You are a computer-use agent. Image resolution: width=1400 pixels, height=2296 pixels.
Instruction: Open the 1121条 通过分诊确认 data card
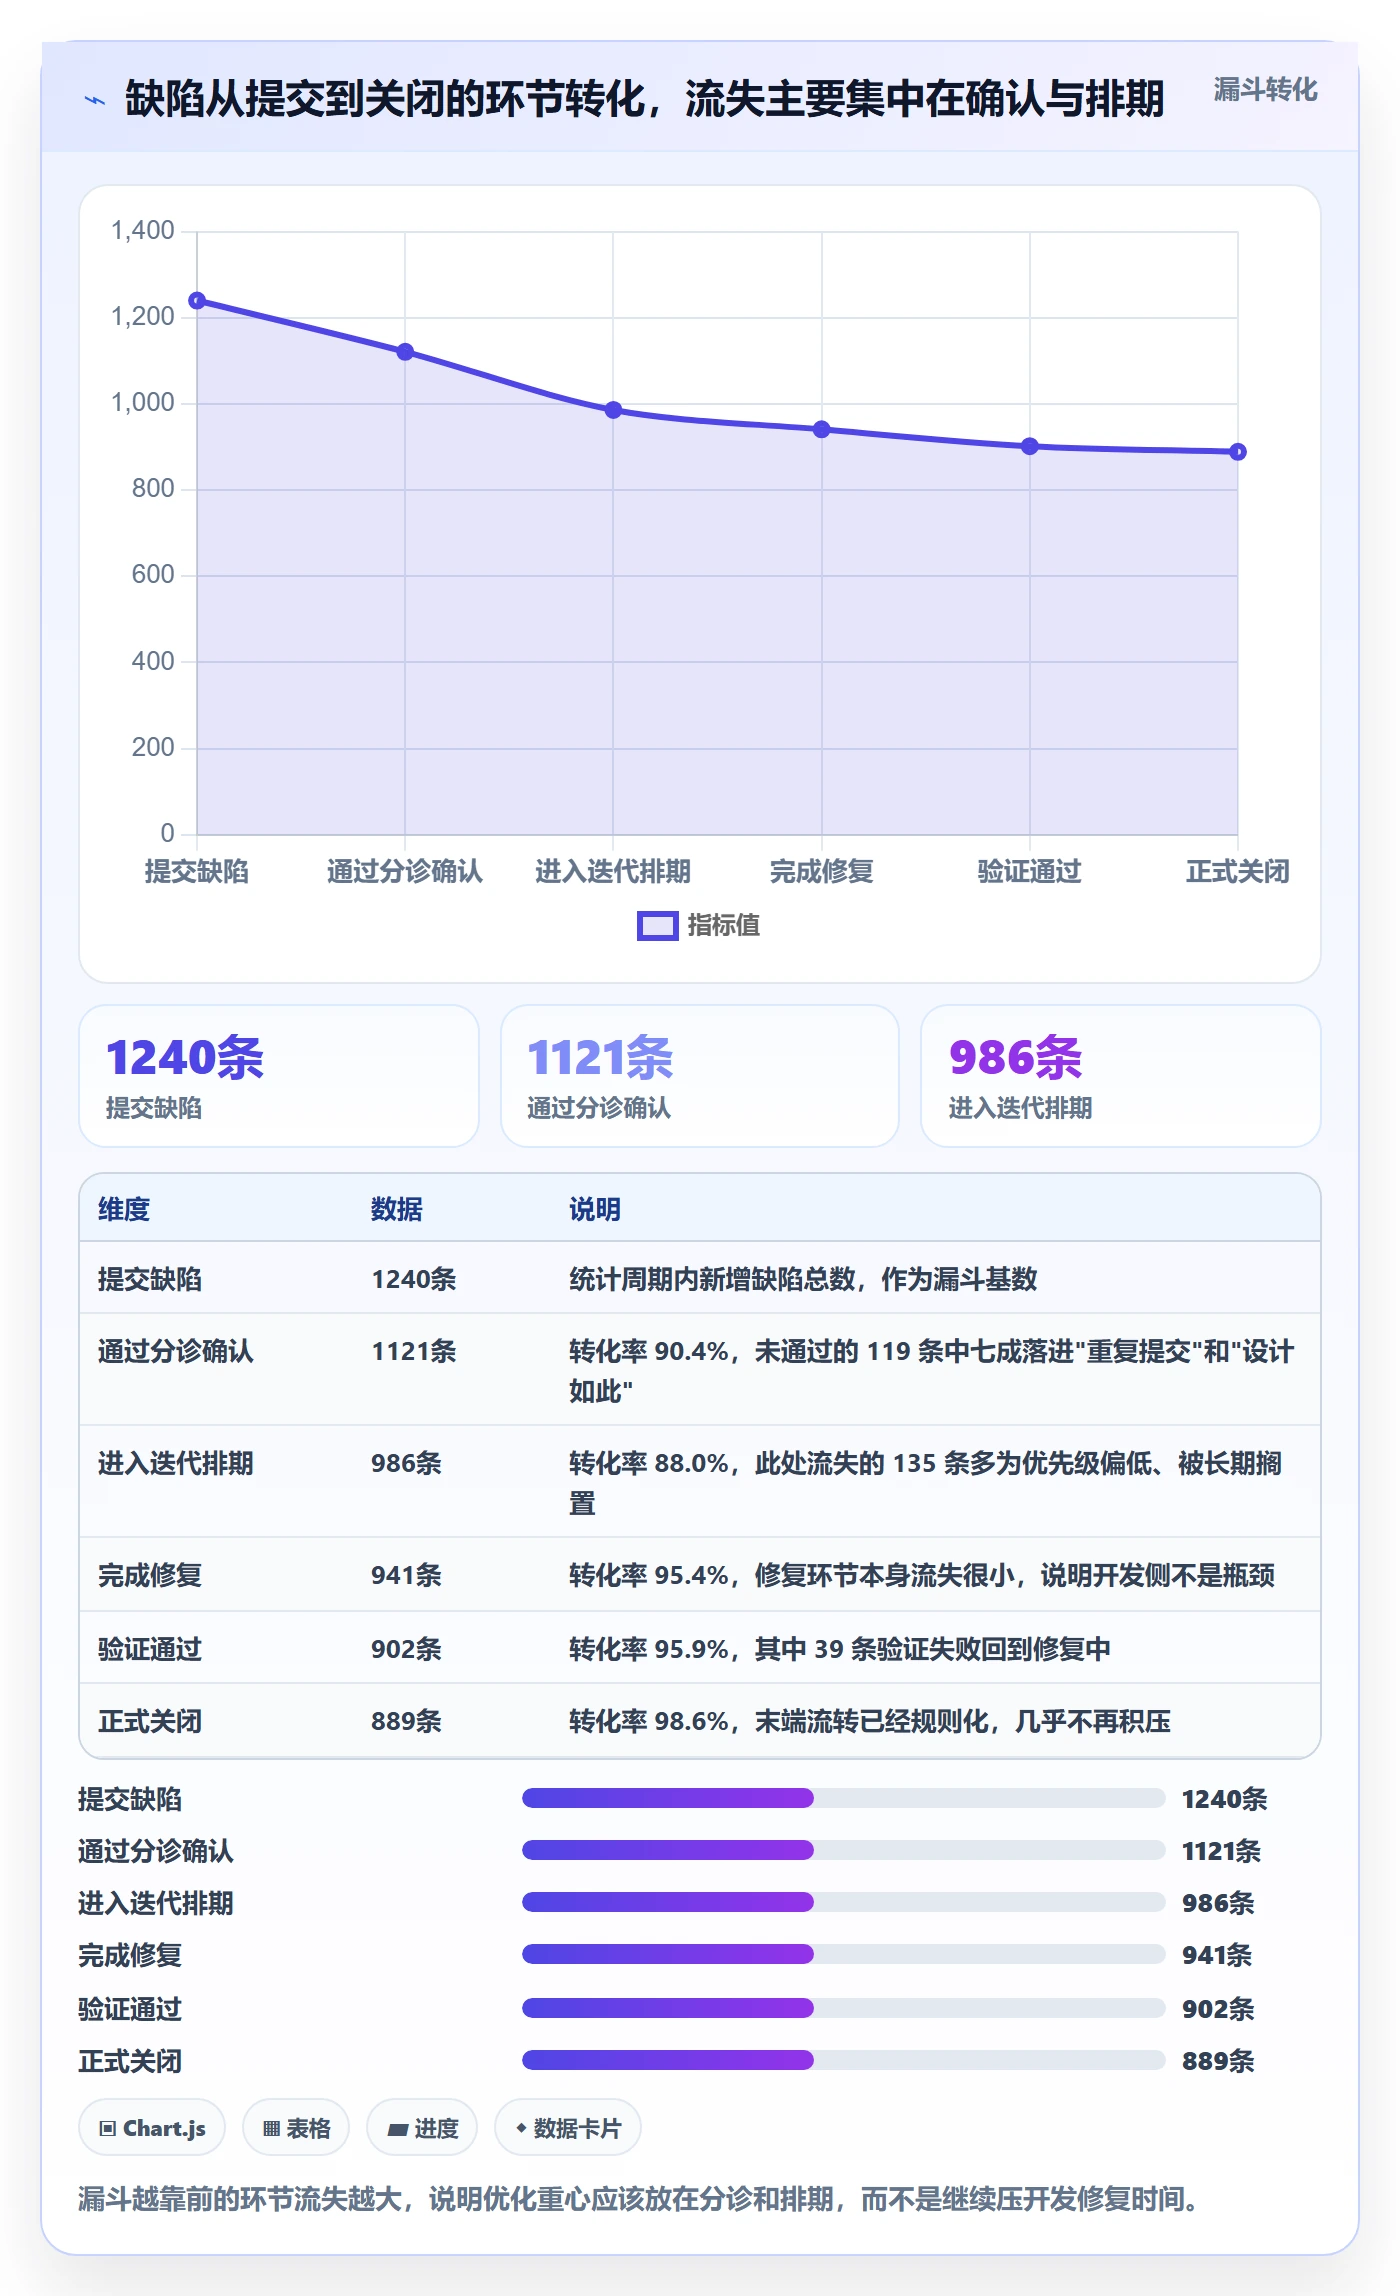click(x=699, y=1076)
